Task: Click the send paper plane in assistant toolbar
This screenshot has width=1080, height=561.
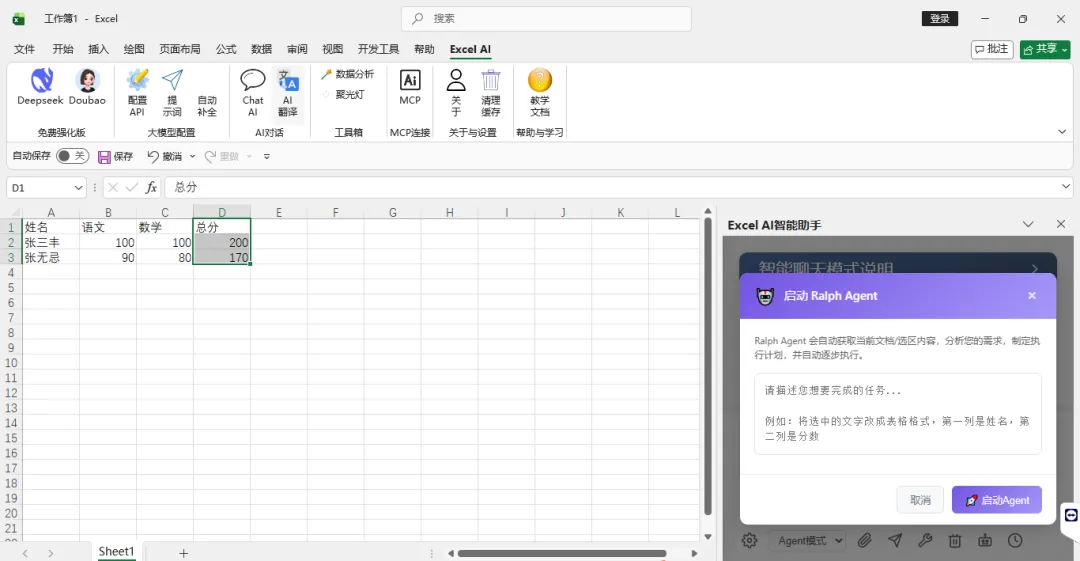Action: [x=895, y=541]
